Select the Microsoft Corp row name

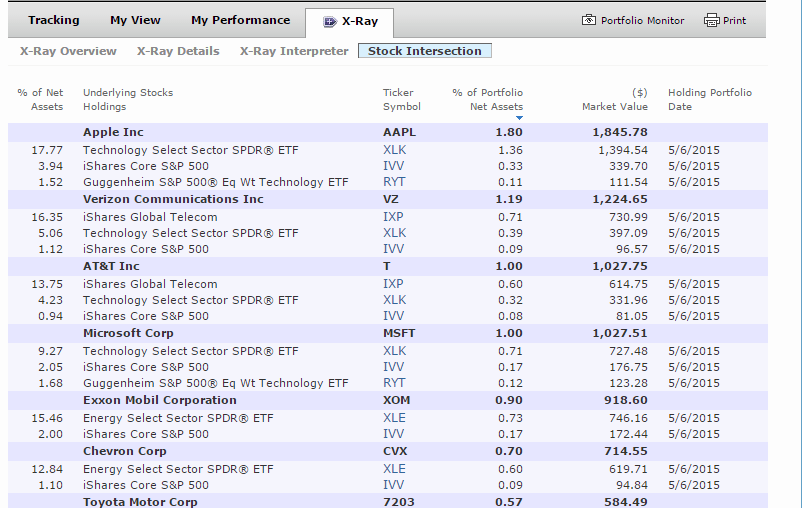[128, 333]
